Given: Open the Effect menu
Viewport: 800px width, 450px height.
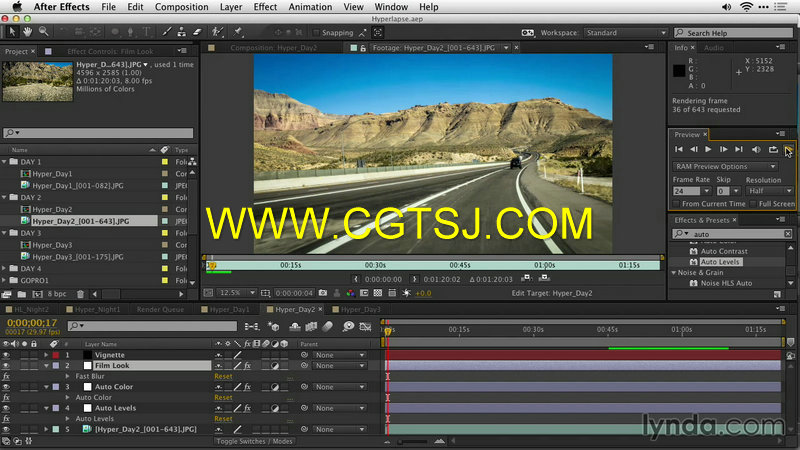Looking at the screenshot, I should click(265, 7).
